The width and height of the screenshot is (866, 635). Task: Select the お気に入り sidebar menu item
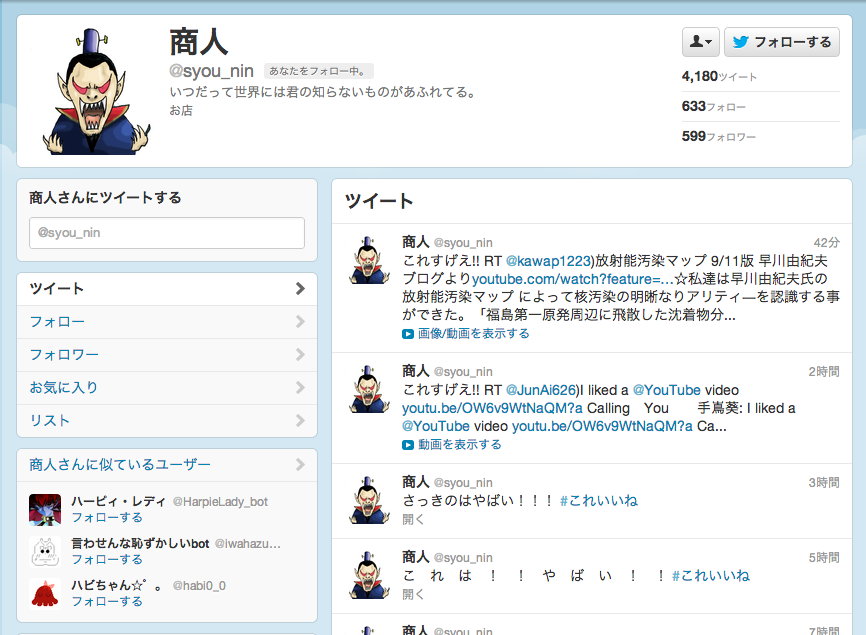(x=167, y=388)
